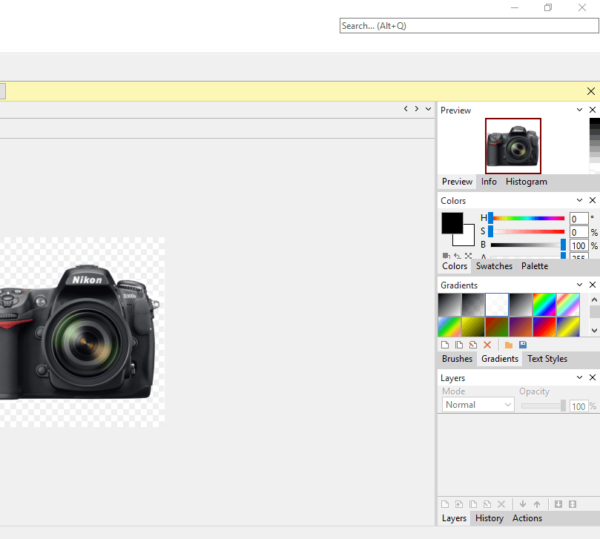
Task: Switch to the Swatches tab
Action: (x=494, y=266)
